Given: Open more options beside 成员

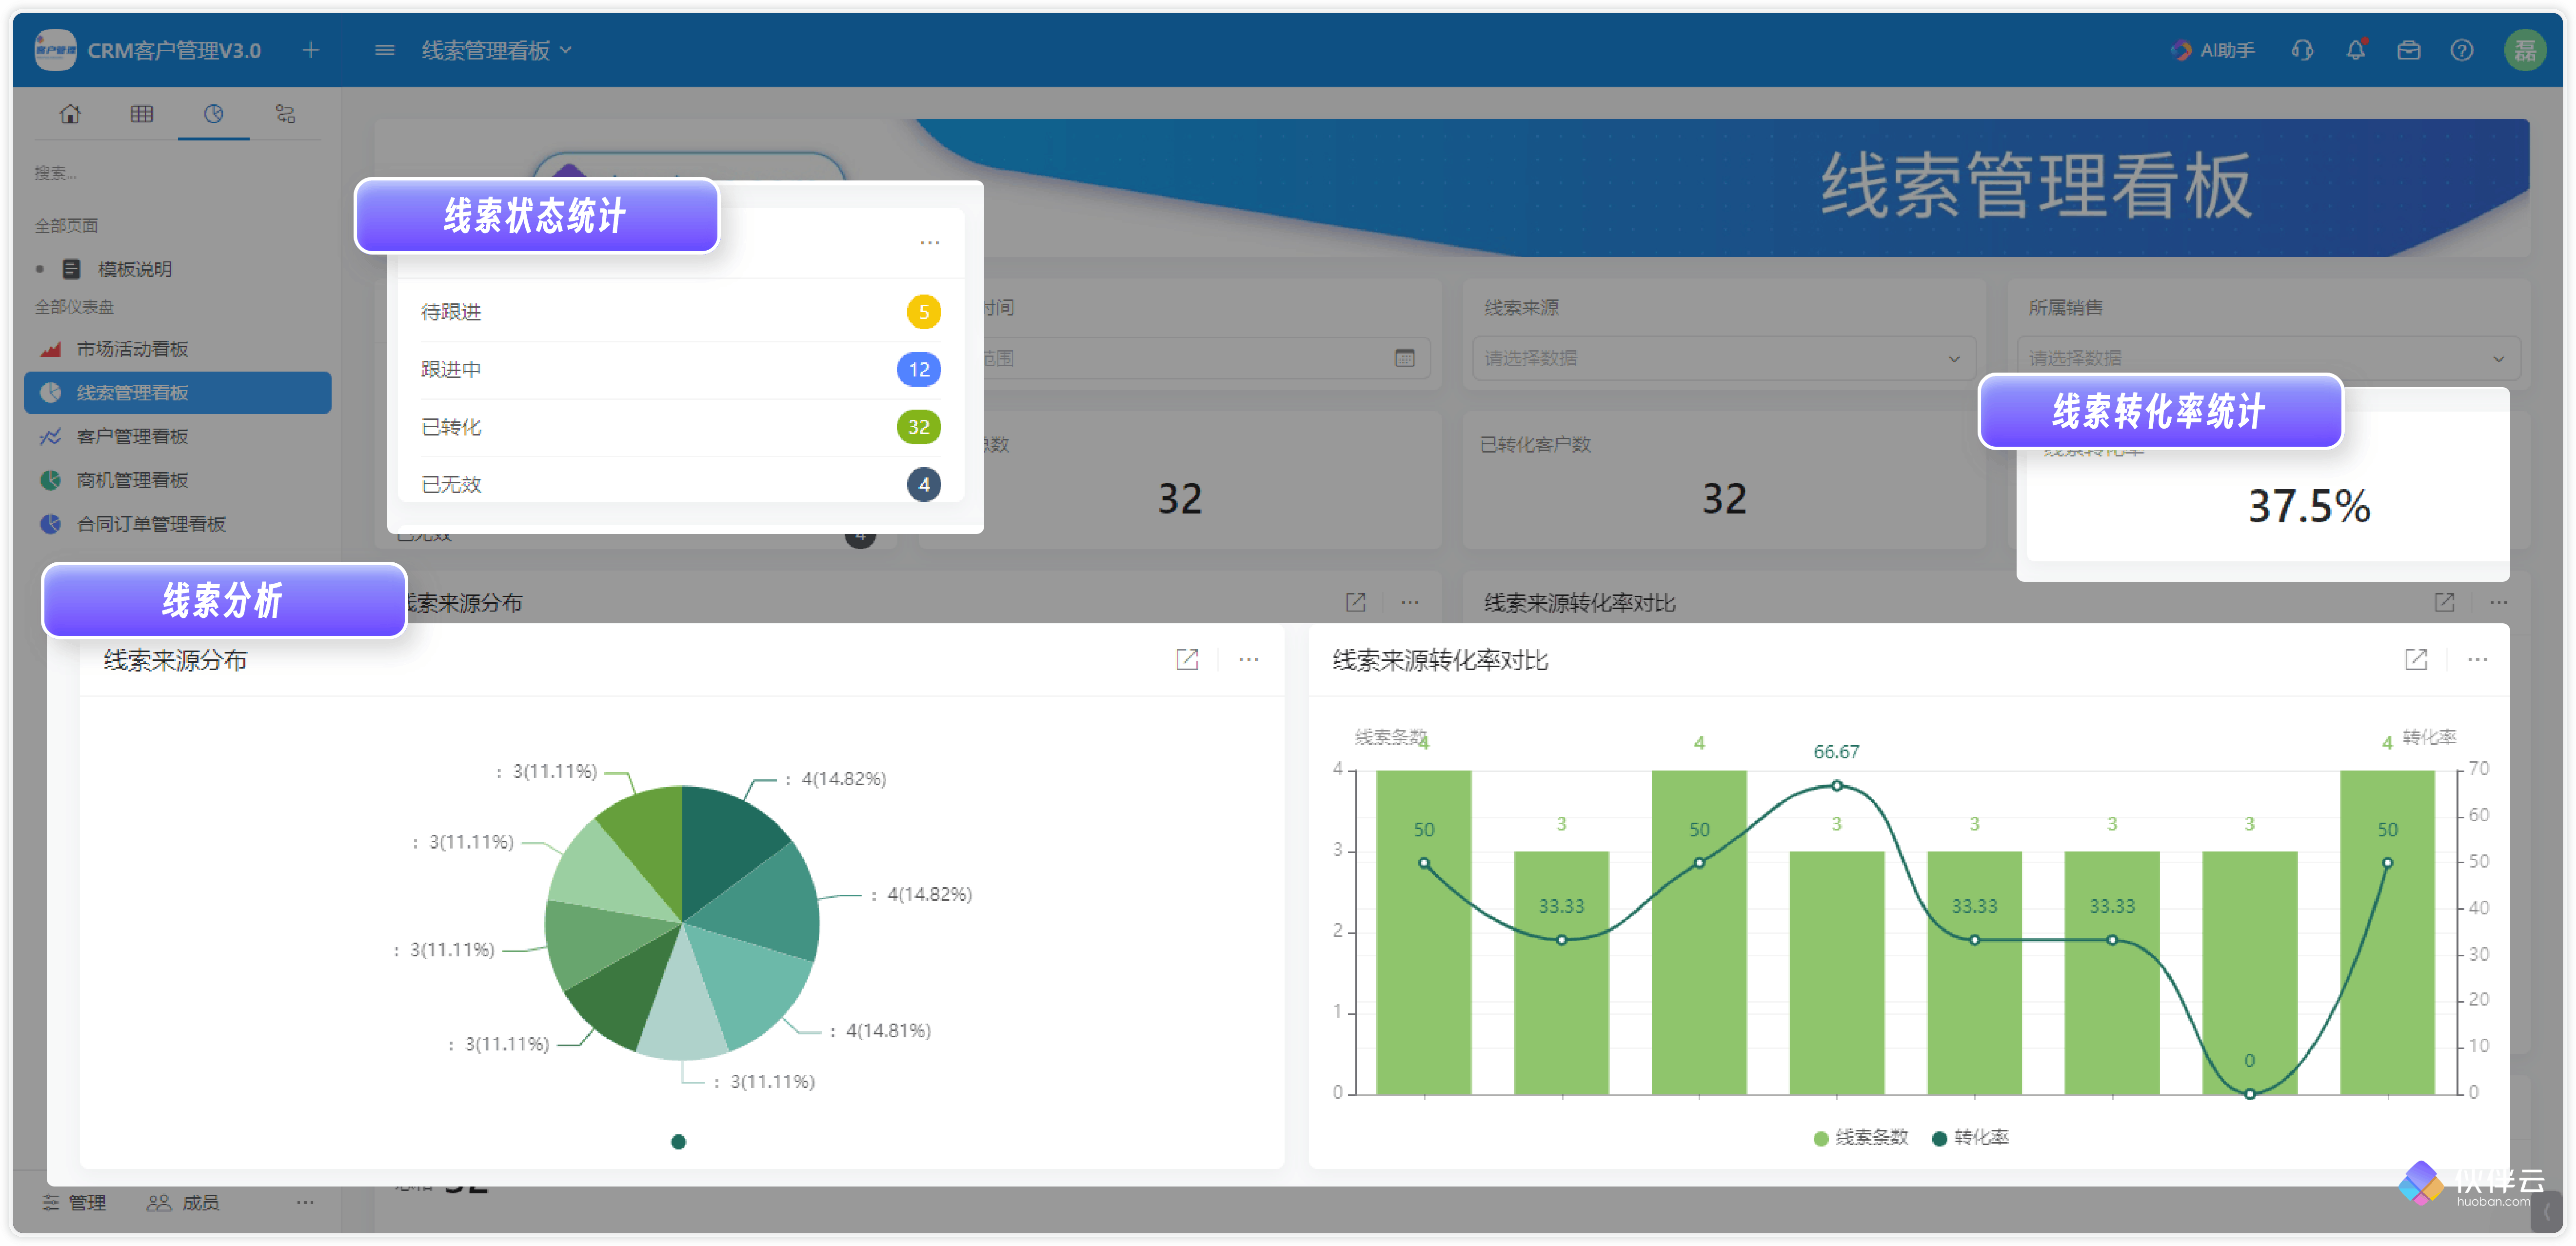Looking at the screenshot, I should tap(305, 1202).
